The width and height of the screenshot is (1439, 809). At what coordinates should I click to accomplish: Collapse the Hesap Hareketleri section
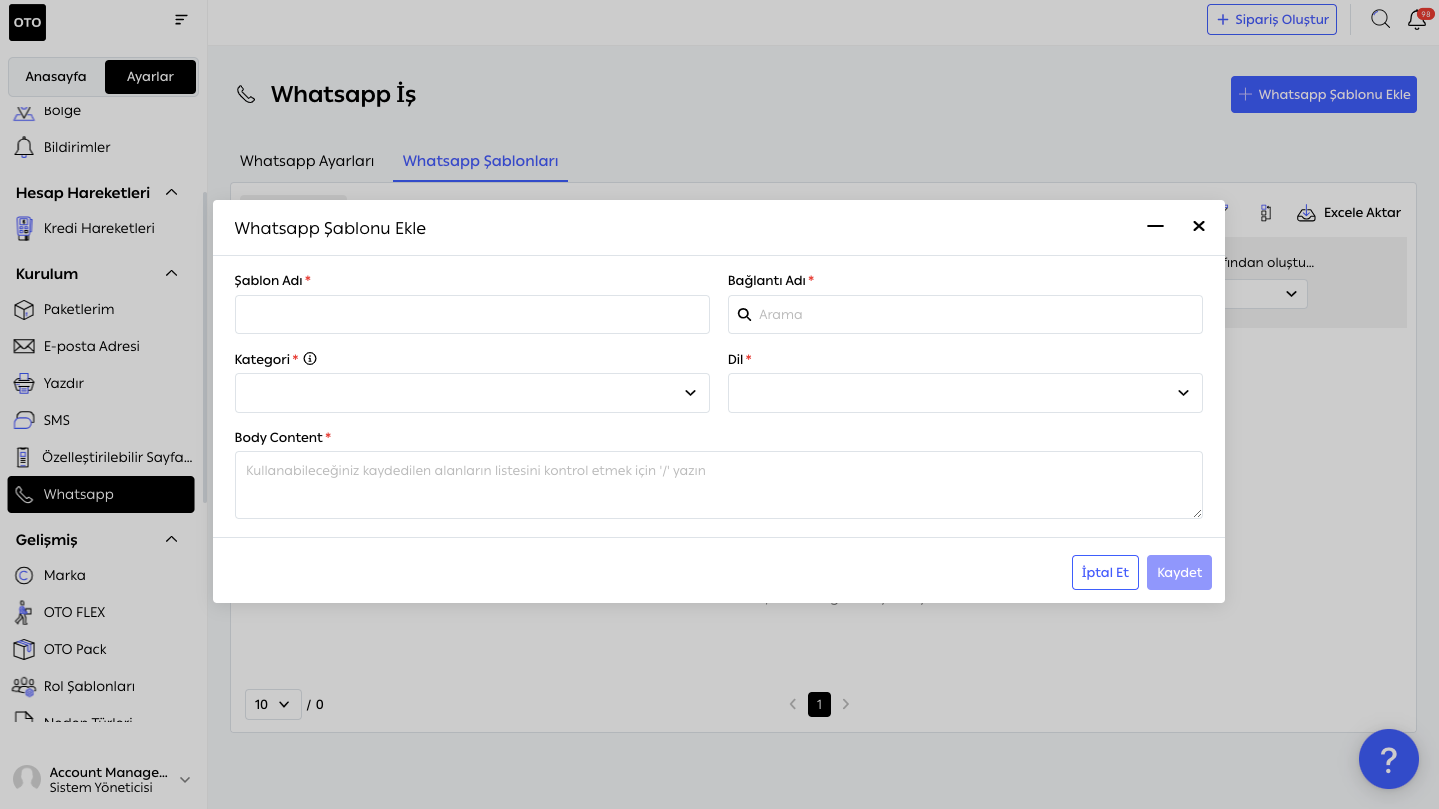tap(171, 192)
